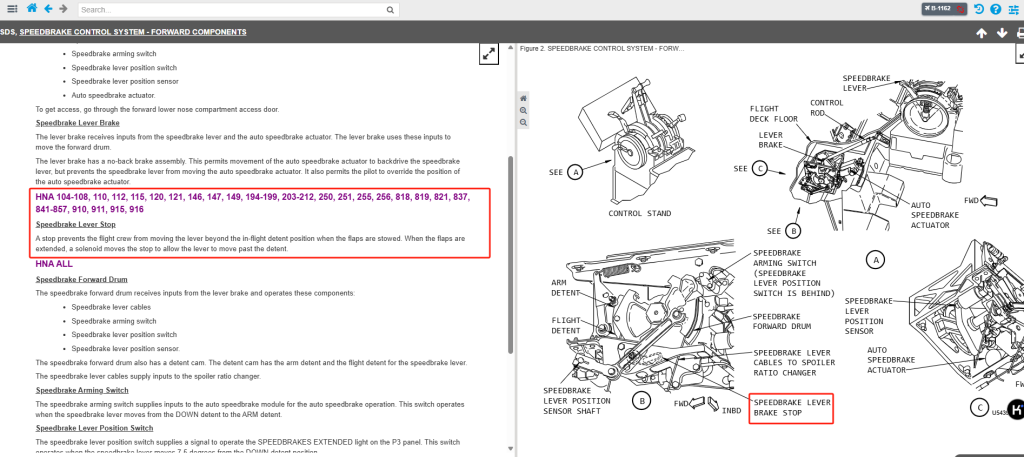Image resolution: width=1024 pixels, height=457 pixels.
Task: Open SPEEDBRAKE CONTROL SYSTEM - FORWARD COMPONENTS title link
Action: pos(133,32)
